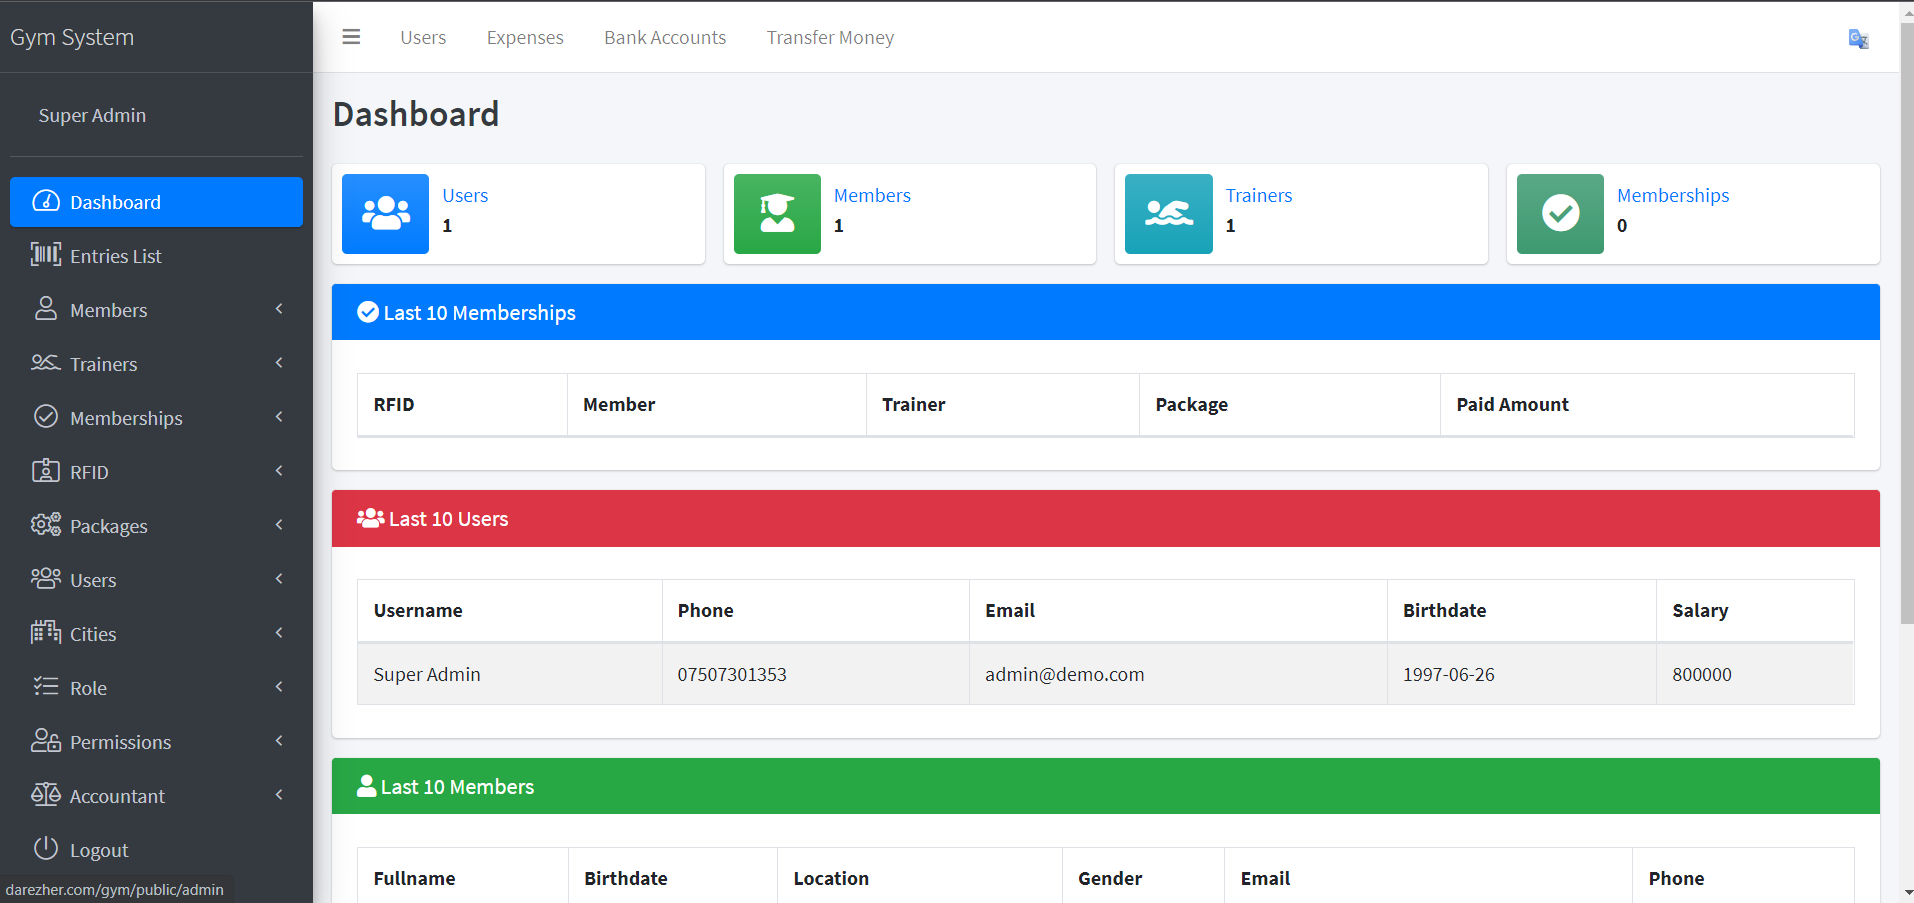Click the Packages gears icon in sidebar
The image size is (1914, 903).
point(46,524)
